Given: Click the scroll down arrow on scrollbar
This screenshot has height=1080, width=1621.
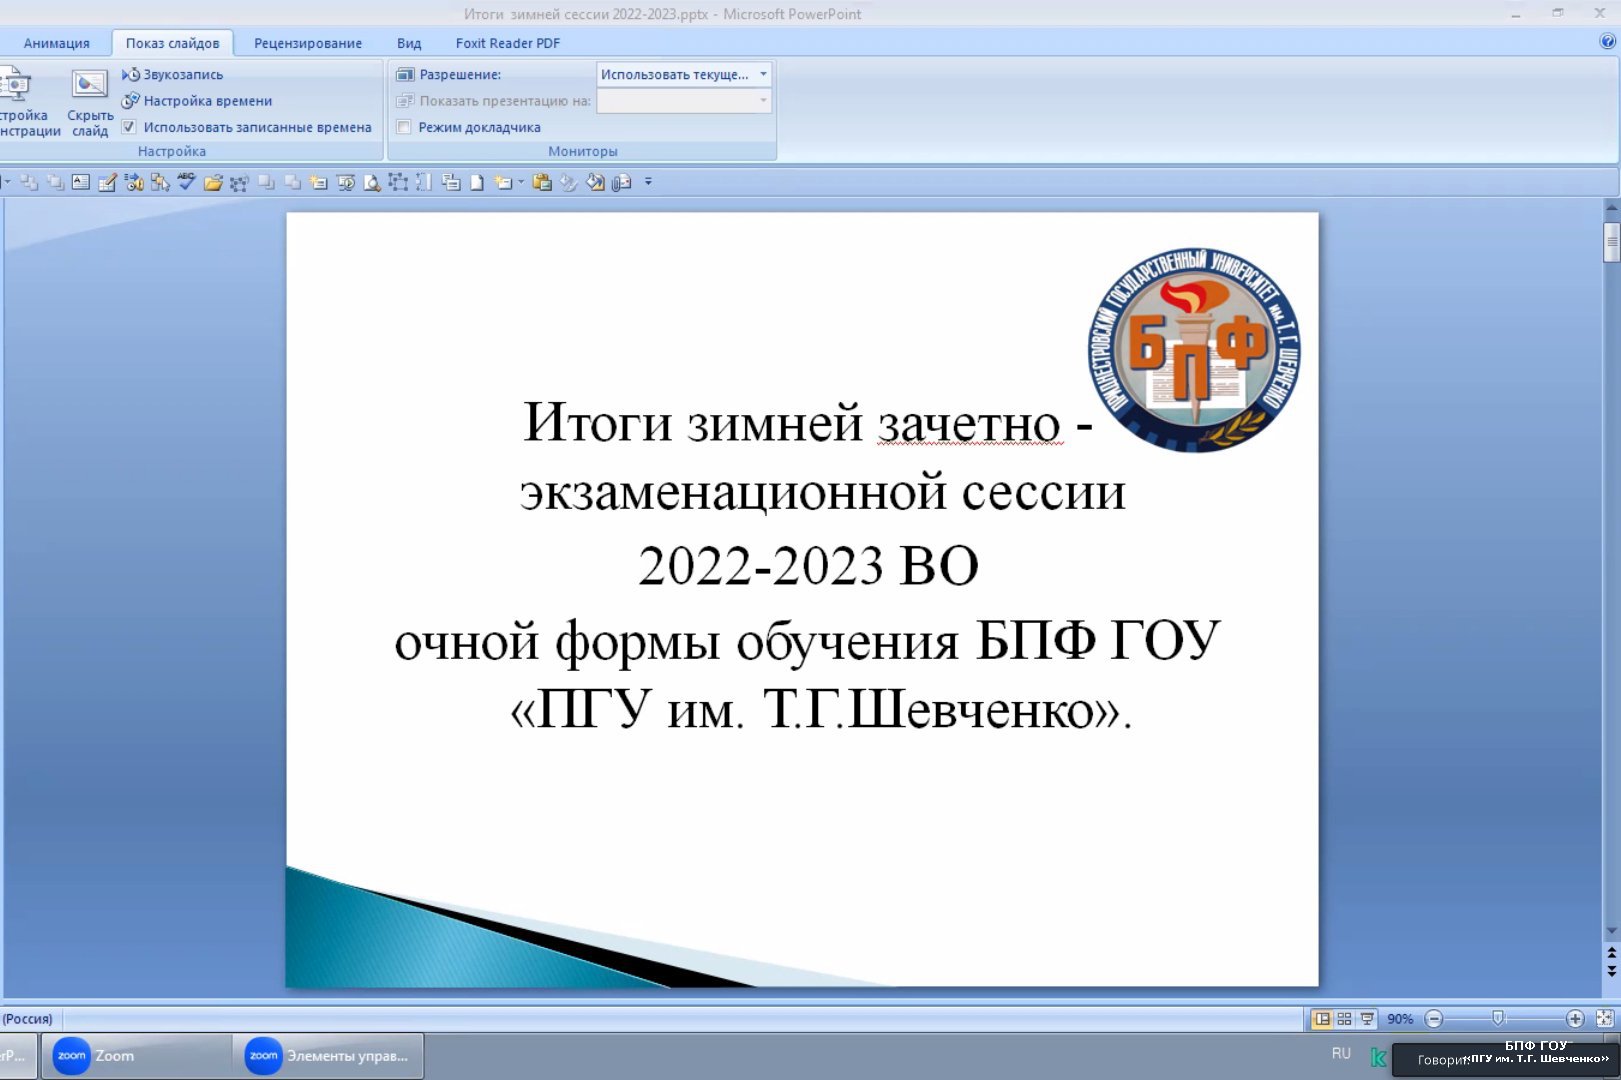Looking at the screenshot, I should click(1611, 932).
